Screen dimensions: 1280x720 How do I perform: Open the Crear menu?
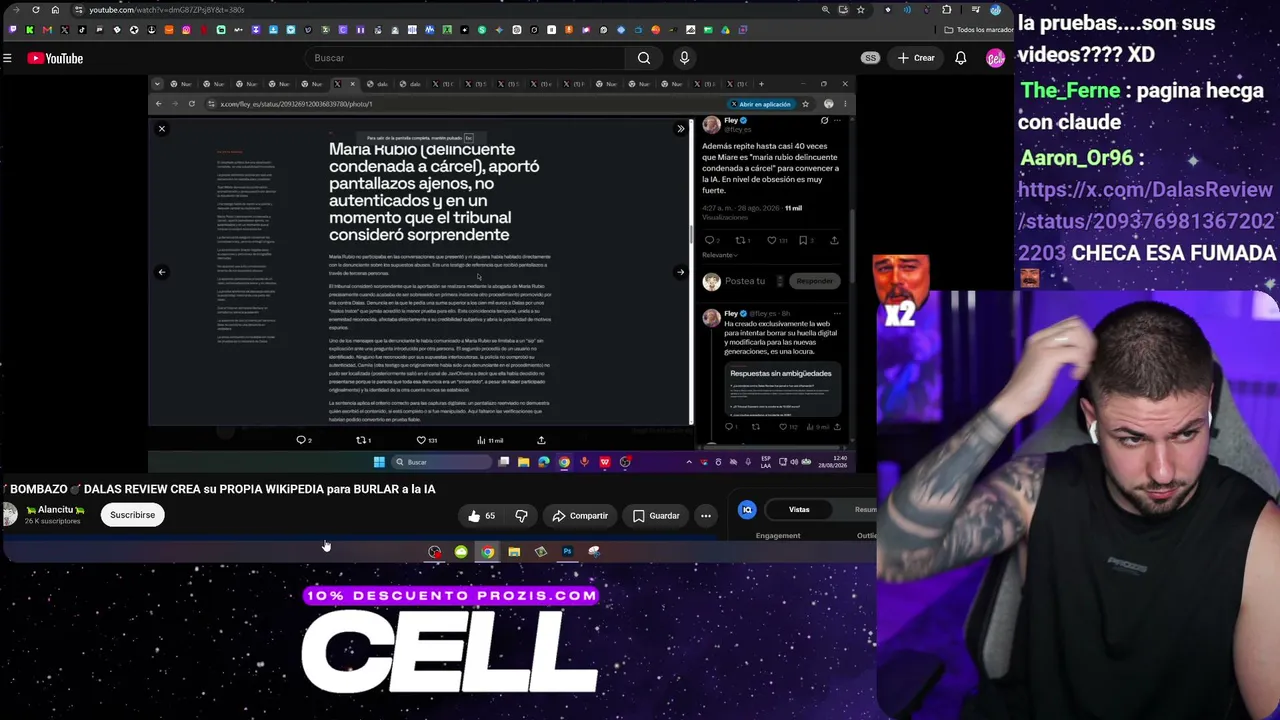click(916, 58)
